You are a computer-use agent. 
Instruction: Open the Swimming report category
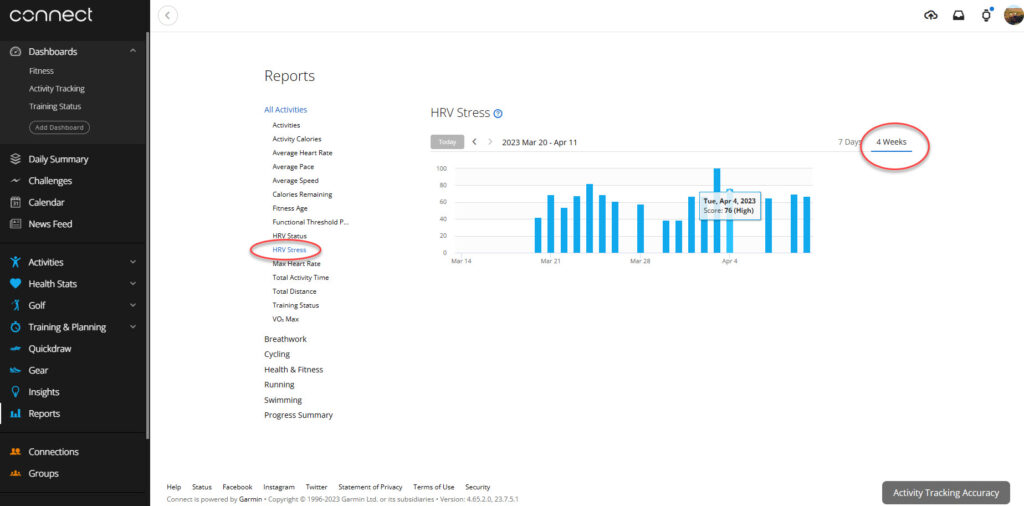(283, 400)
